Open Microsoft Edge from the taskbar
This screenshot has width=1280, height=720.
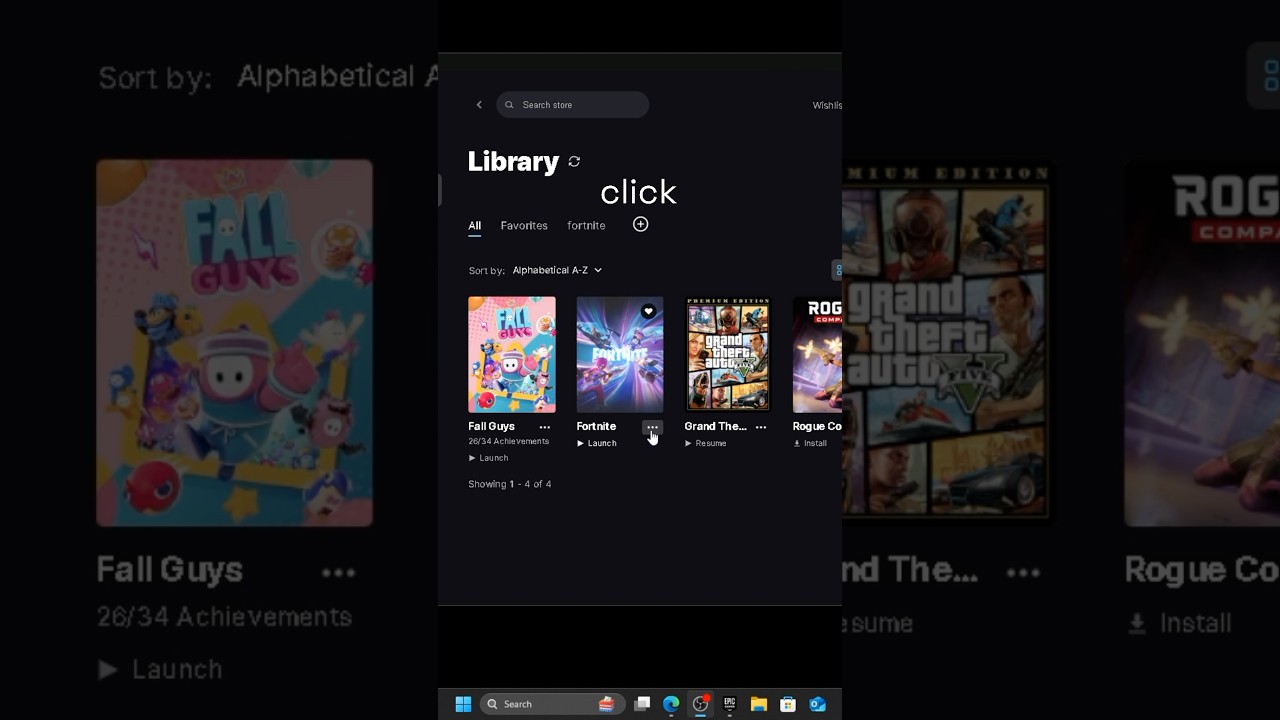coord(671,704)
